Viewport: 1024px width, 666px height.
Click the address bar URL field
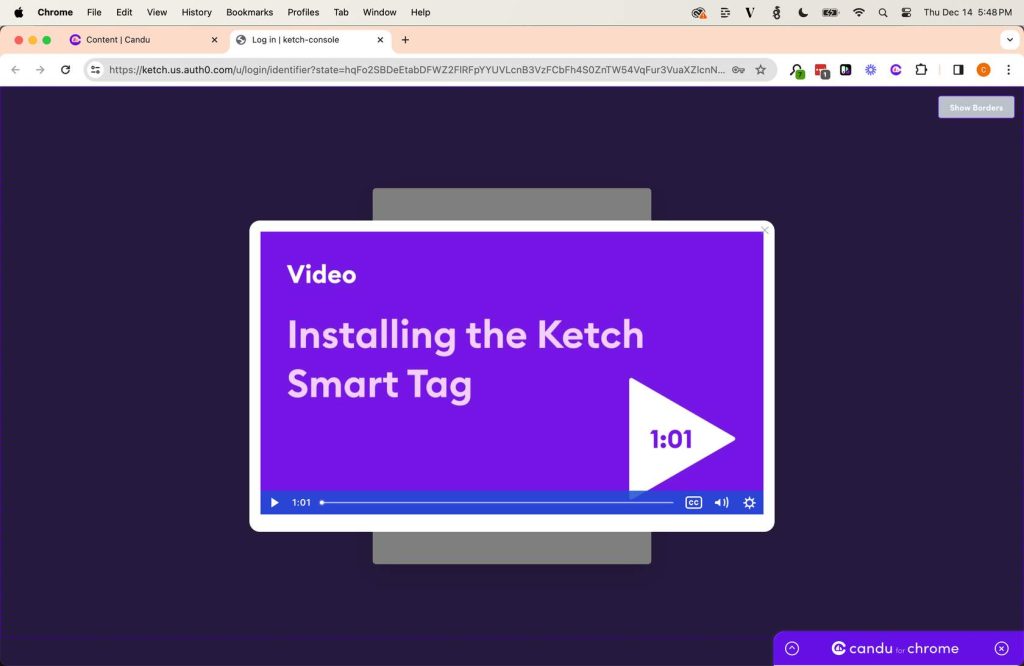(x=400, y=70)
